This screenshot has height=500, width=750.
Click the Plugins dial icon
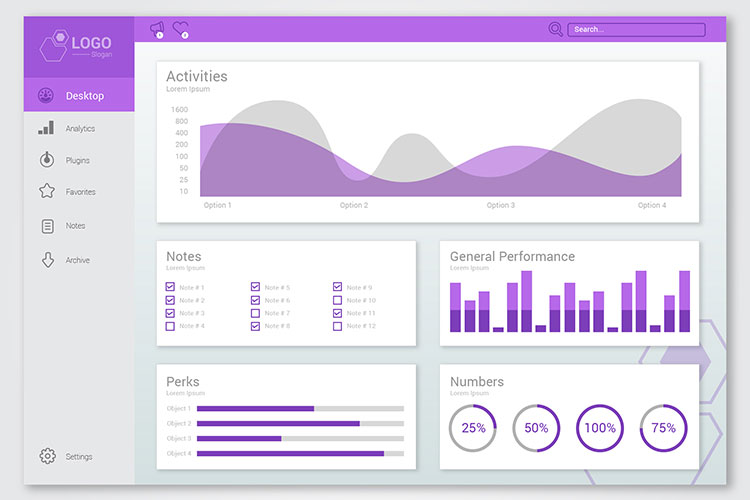tap(46, 159)
